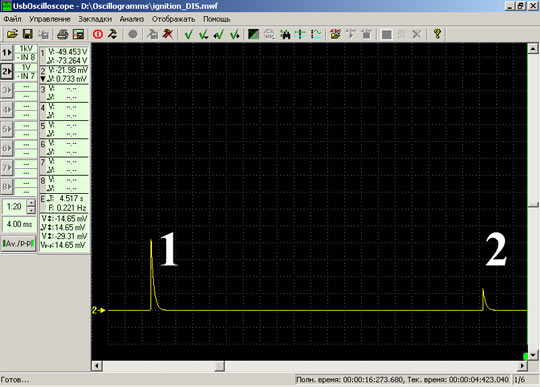Save oscillogram with floppy disk icon

click(28, 34)
